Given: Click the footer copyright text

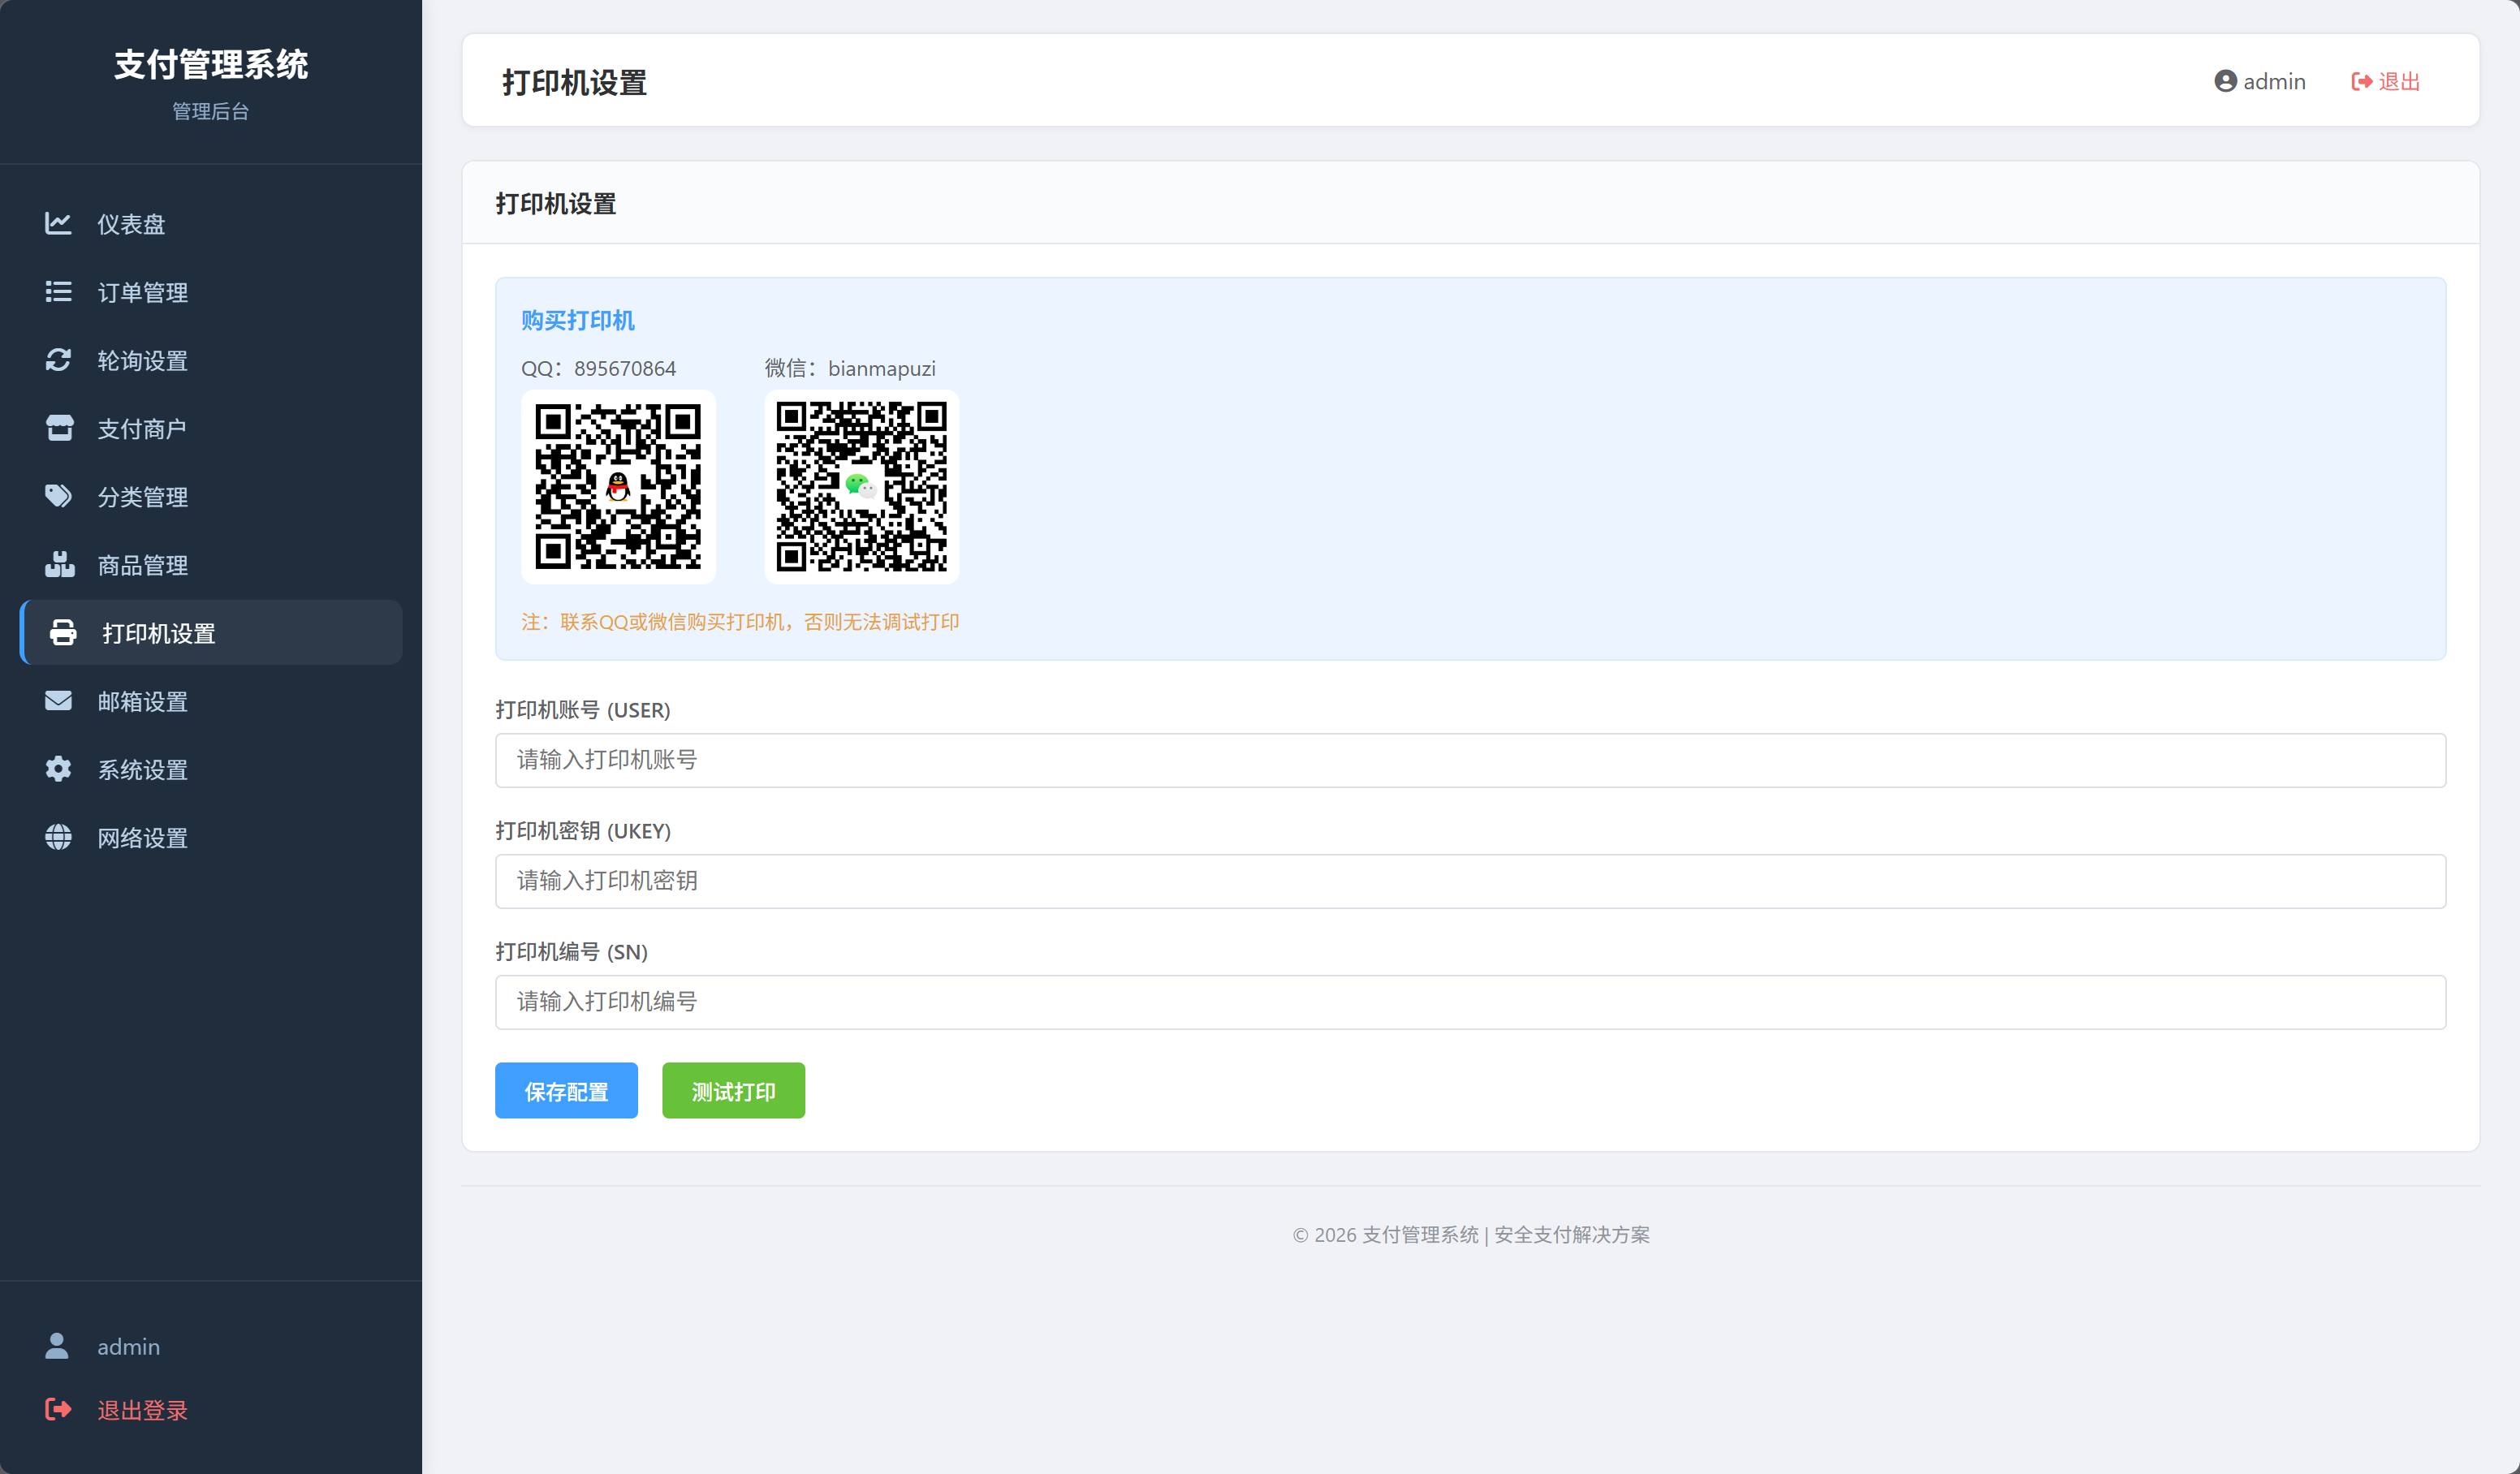Looking at the screenshot, I should (1471, 1235).
